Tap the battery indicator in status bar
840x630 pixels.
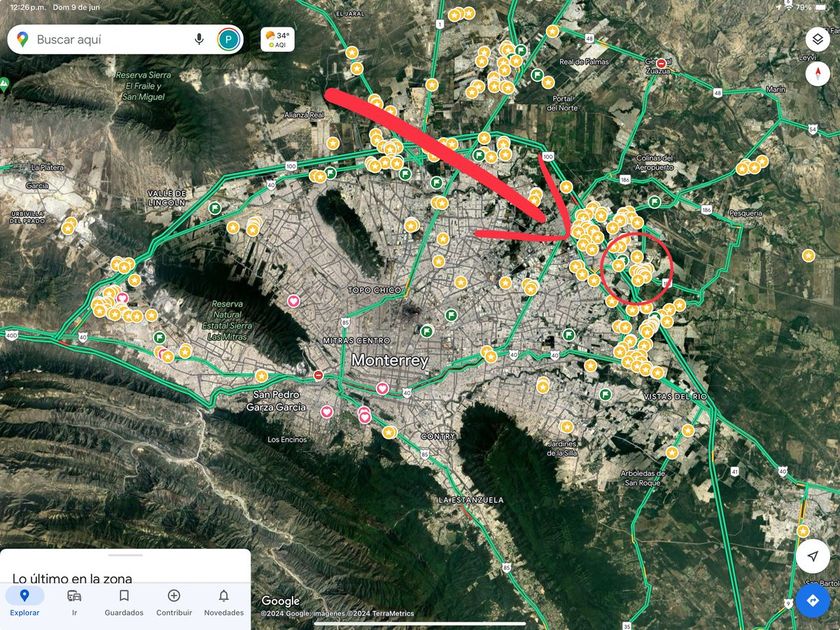point(821,8)
